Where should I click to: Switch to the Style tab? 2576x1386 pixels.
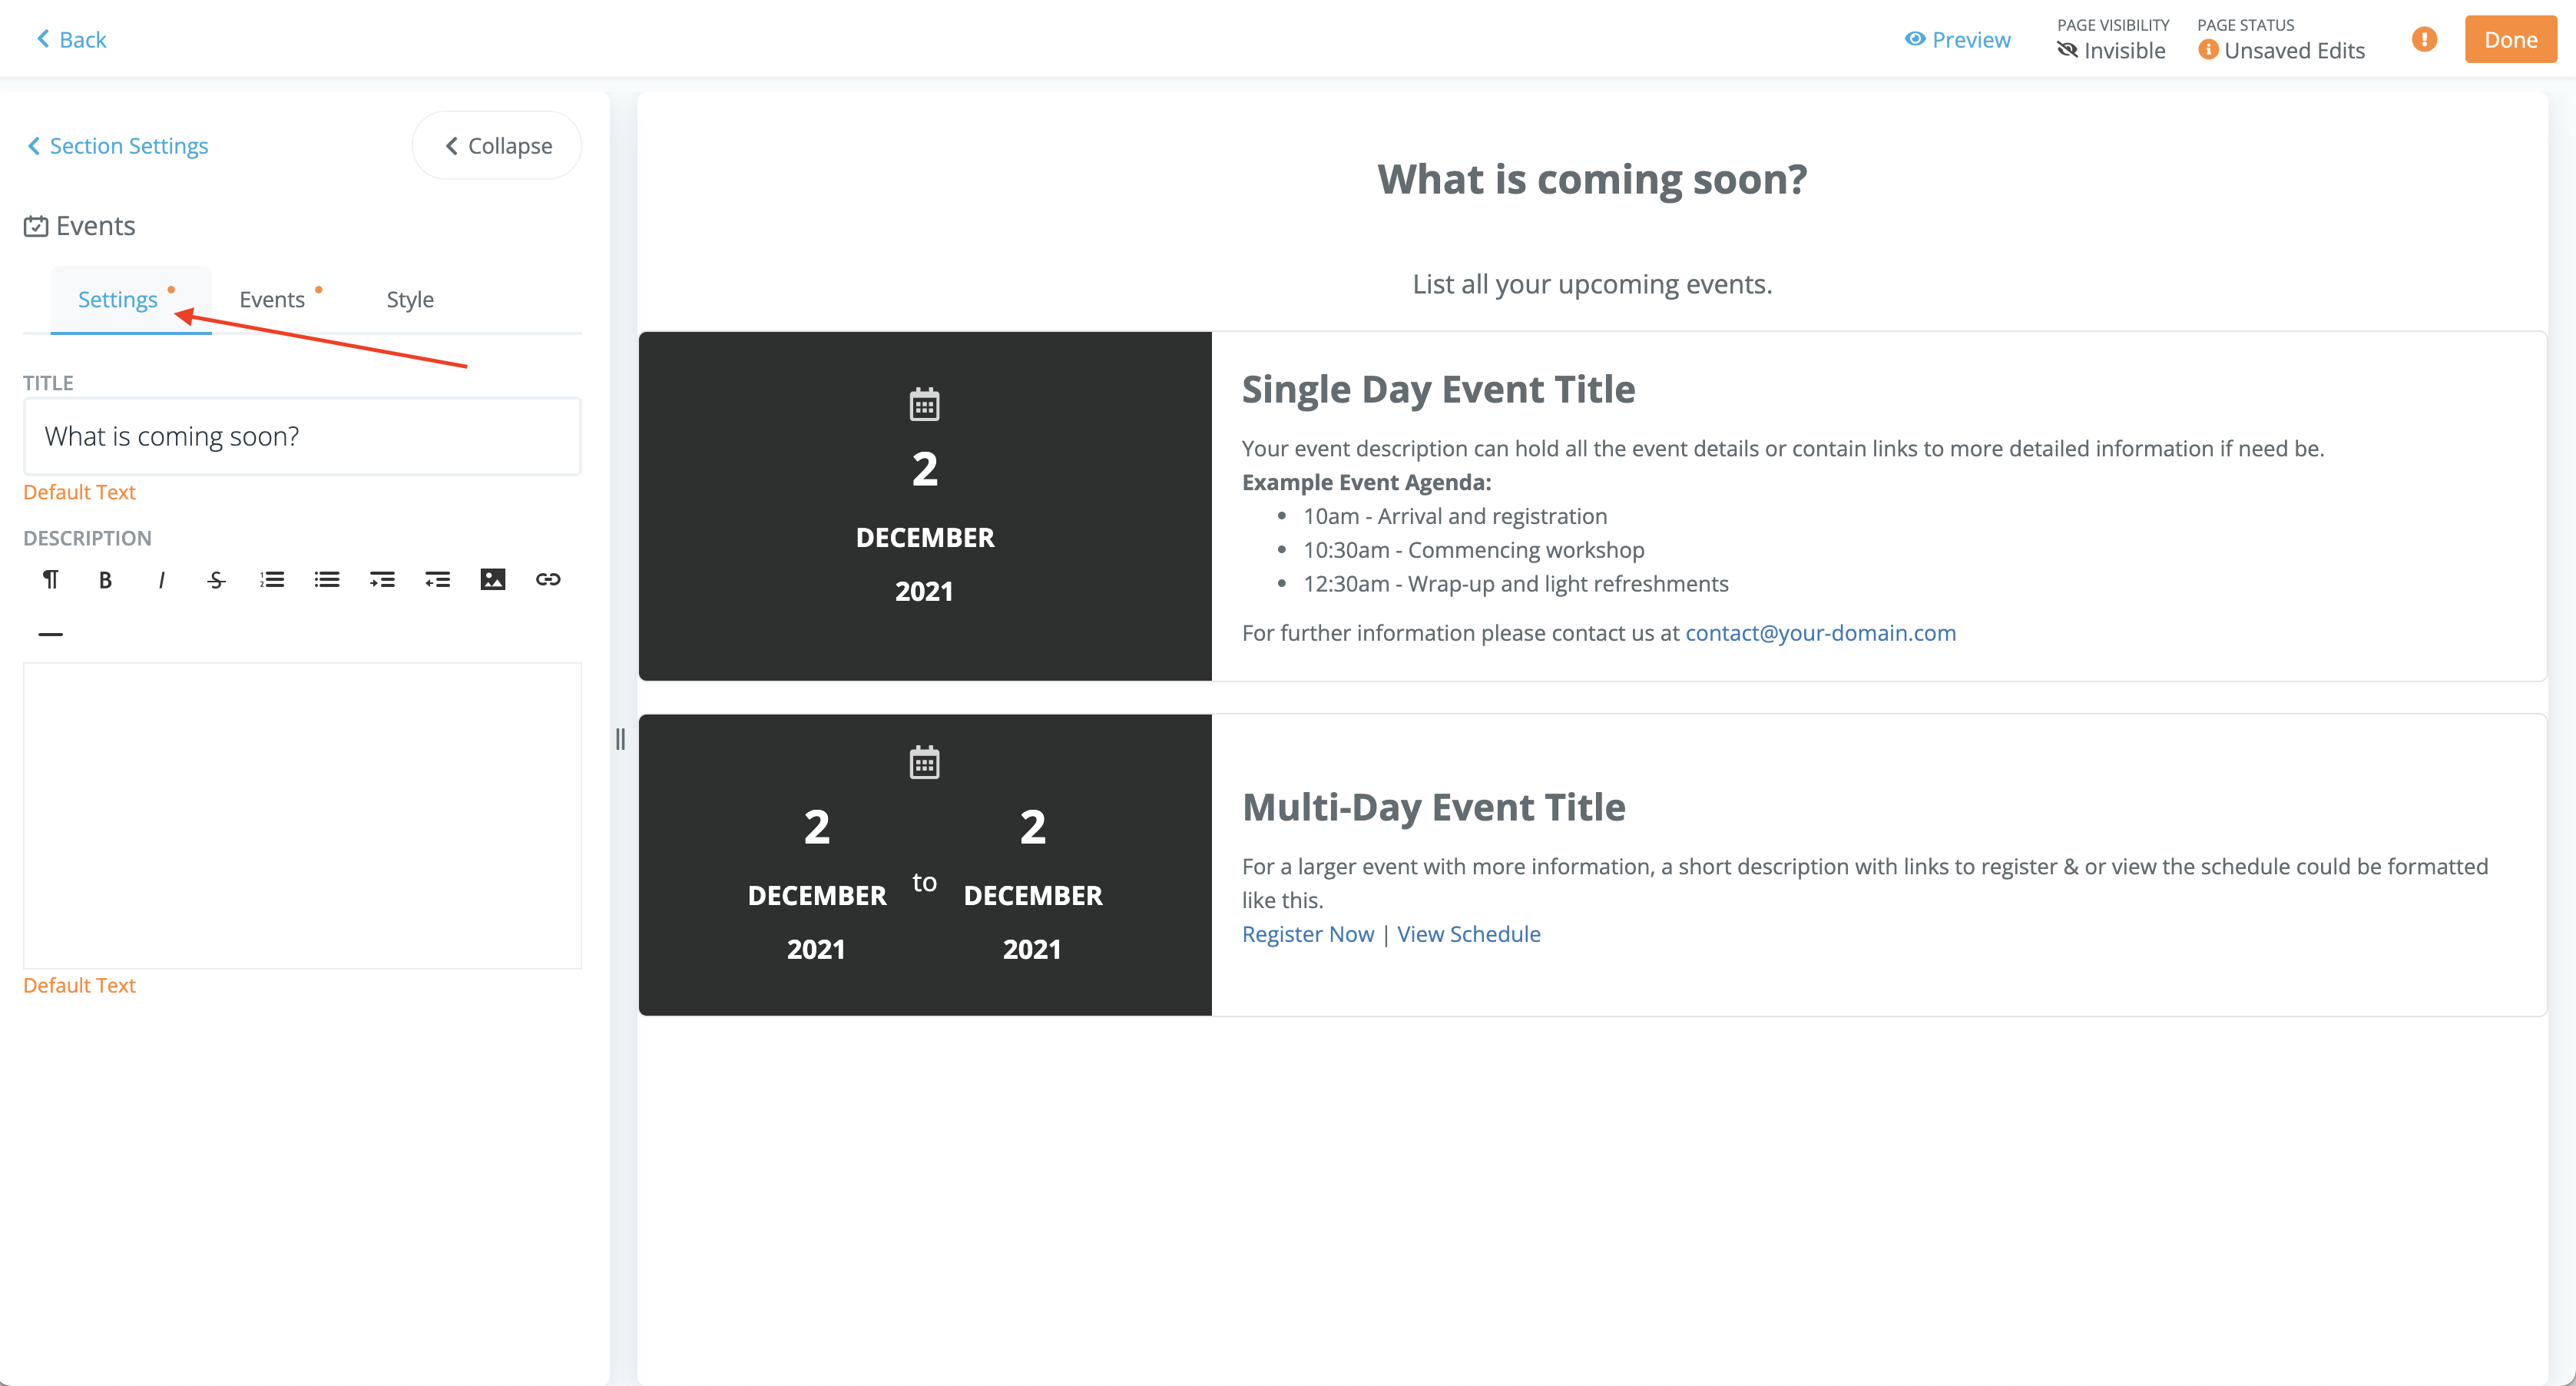pyautogui.click(x=410, y=300)
